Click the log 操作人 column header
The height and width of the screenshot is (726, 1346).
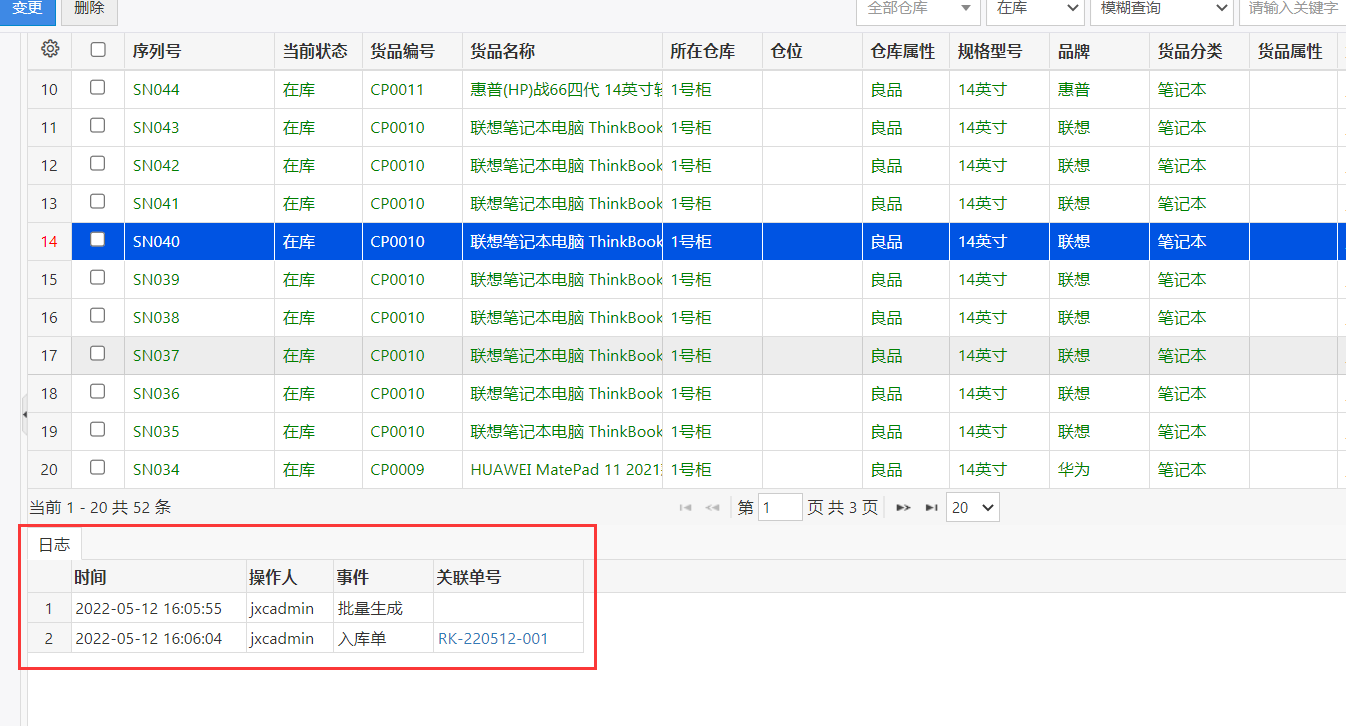290,577
